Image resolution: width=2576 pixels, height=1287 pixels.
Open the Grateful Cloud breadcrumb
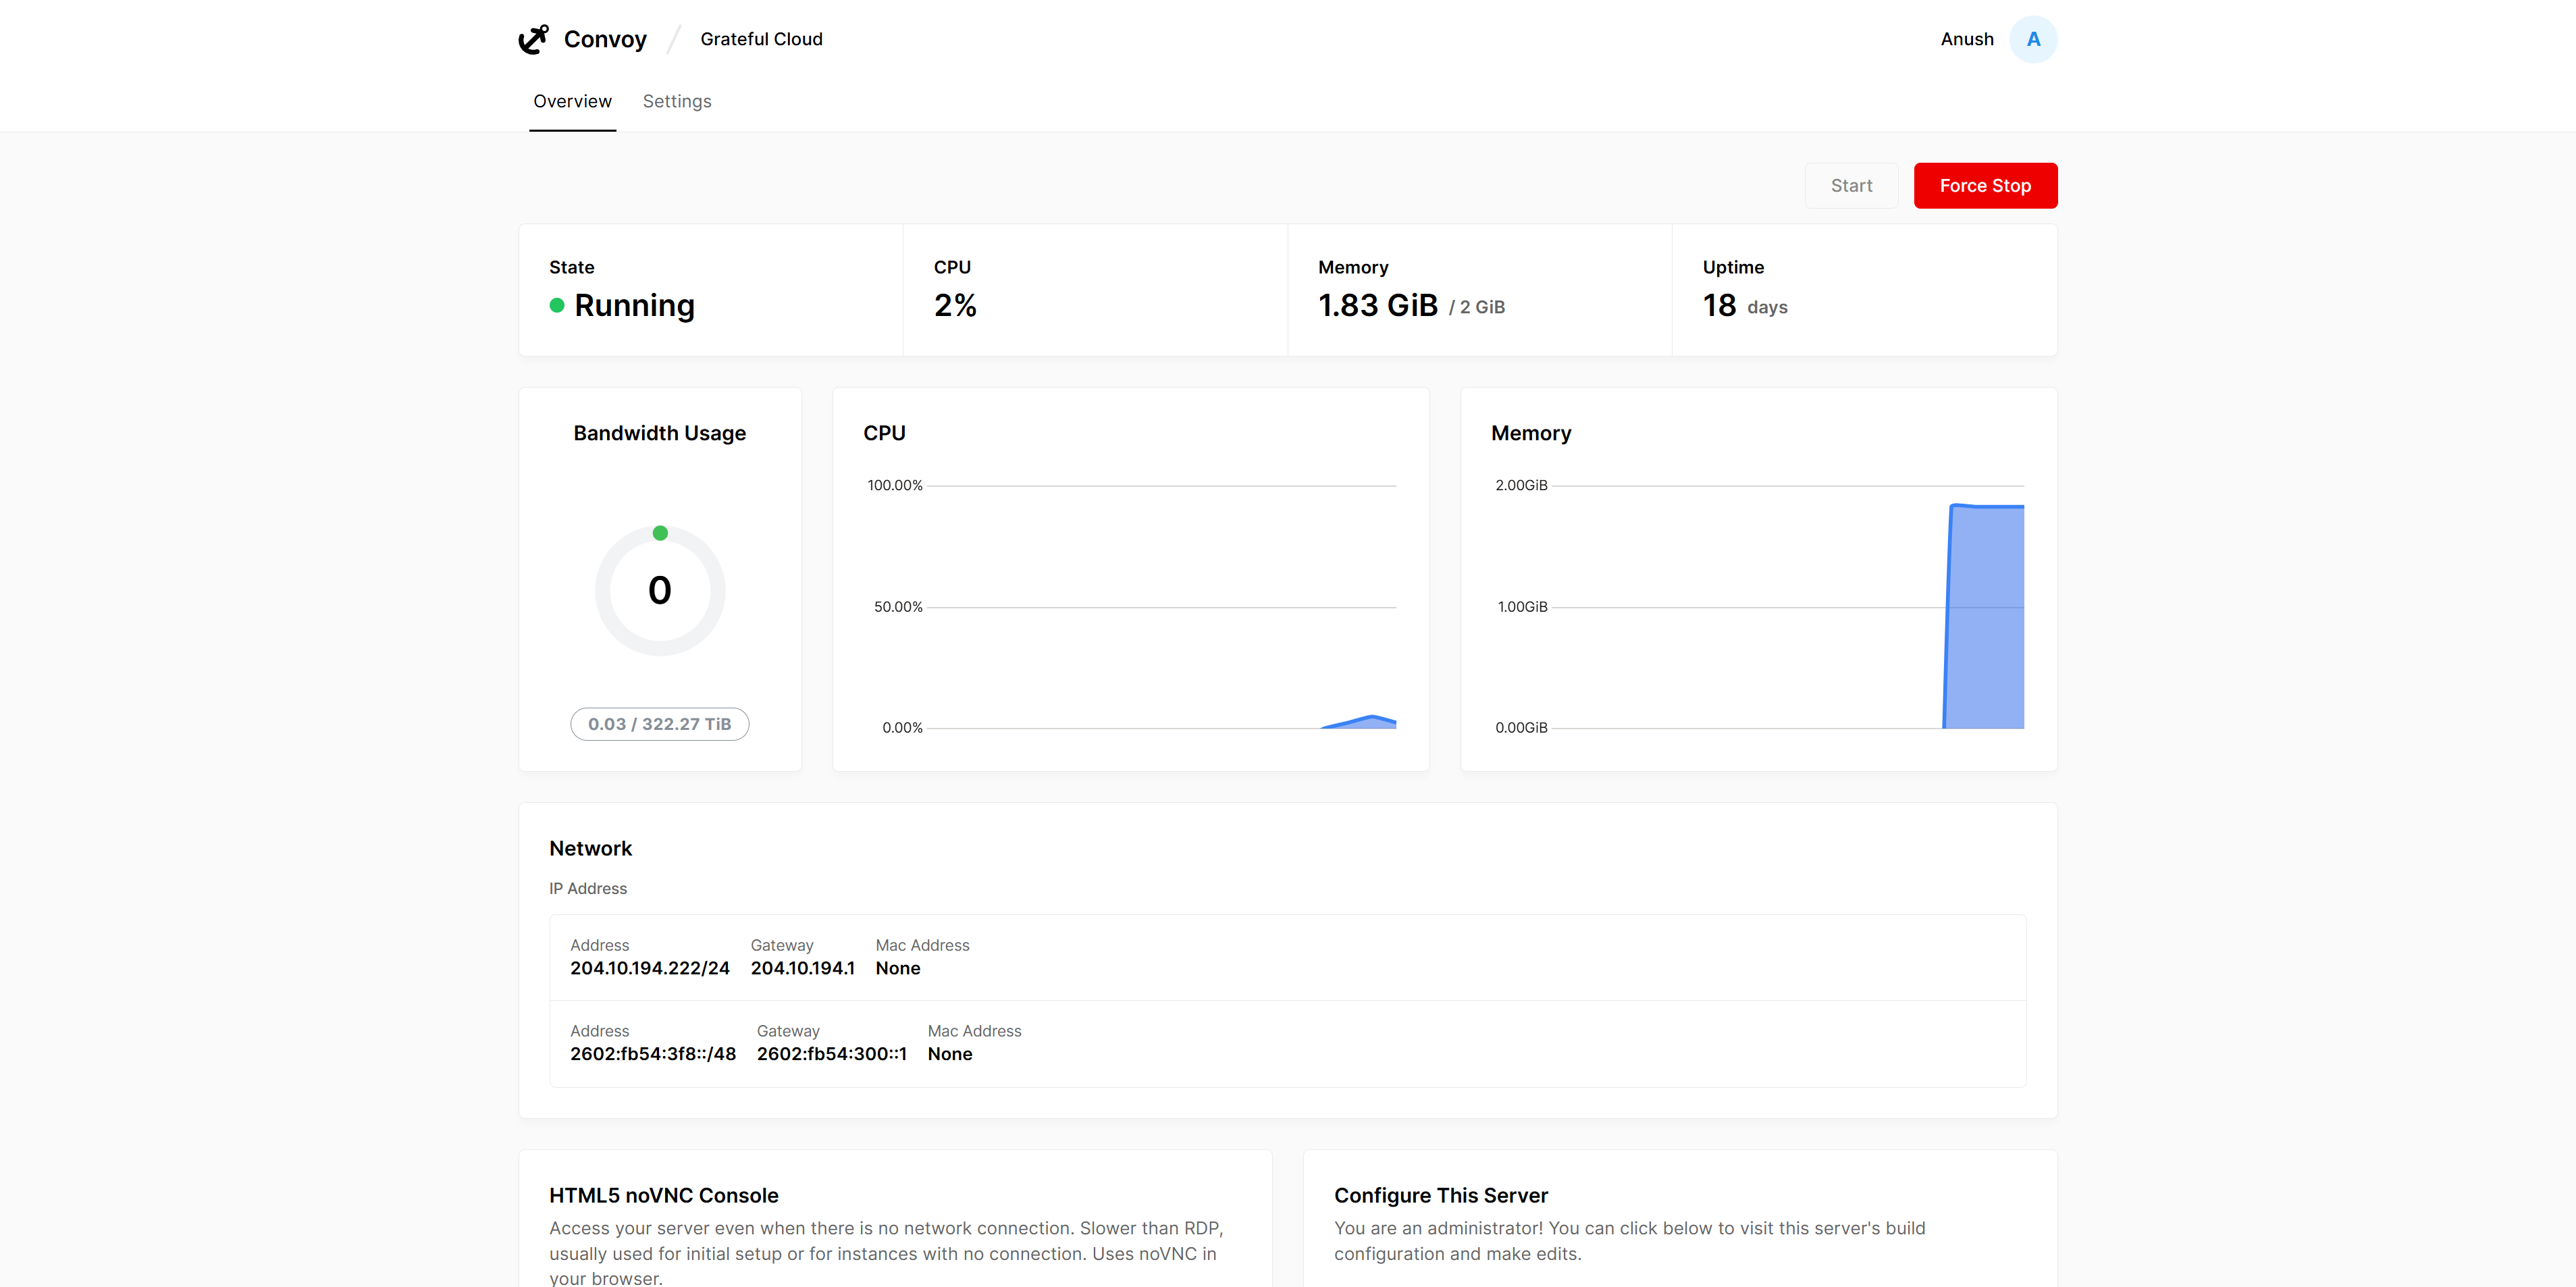761,39
